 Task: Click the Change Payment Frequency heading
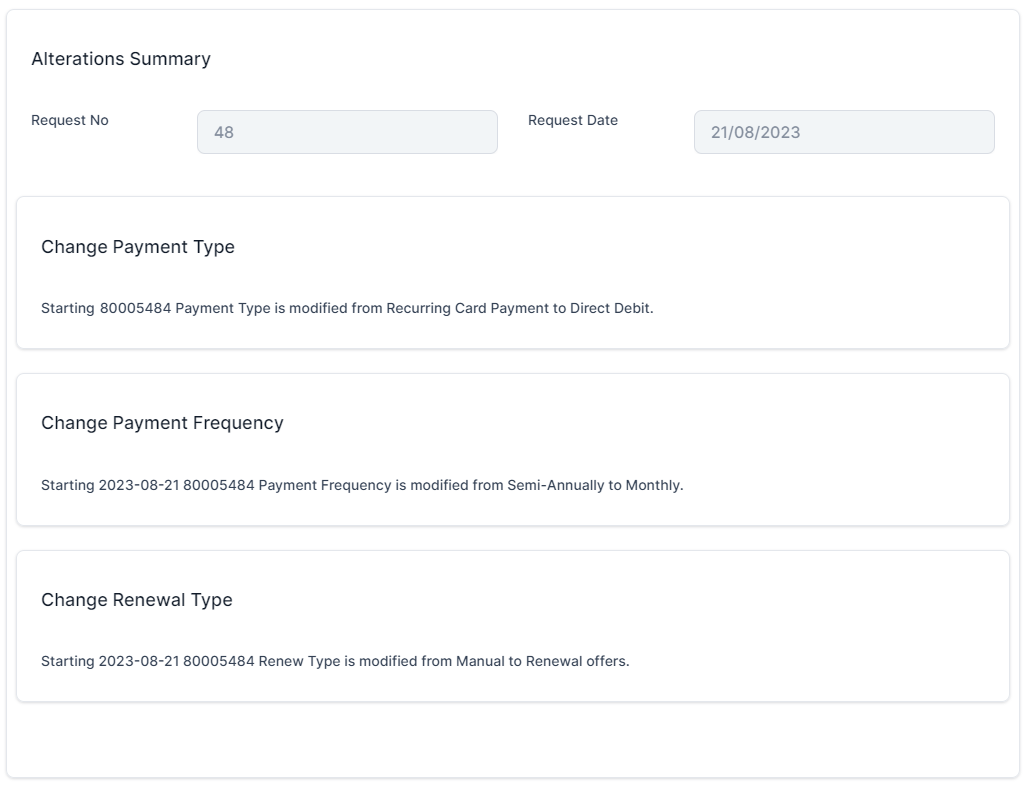pyautogui.click(x=162, y=423)
